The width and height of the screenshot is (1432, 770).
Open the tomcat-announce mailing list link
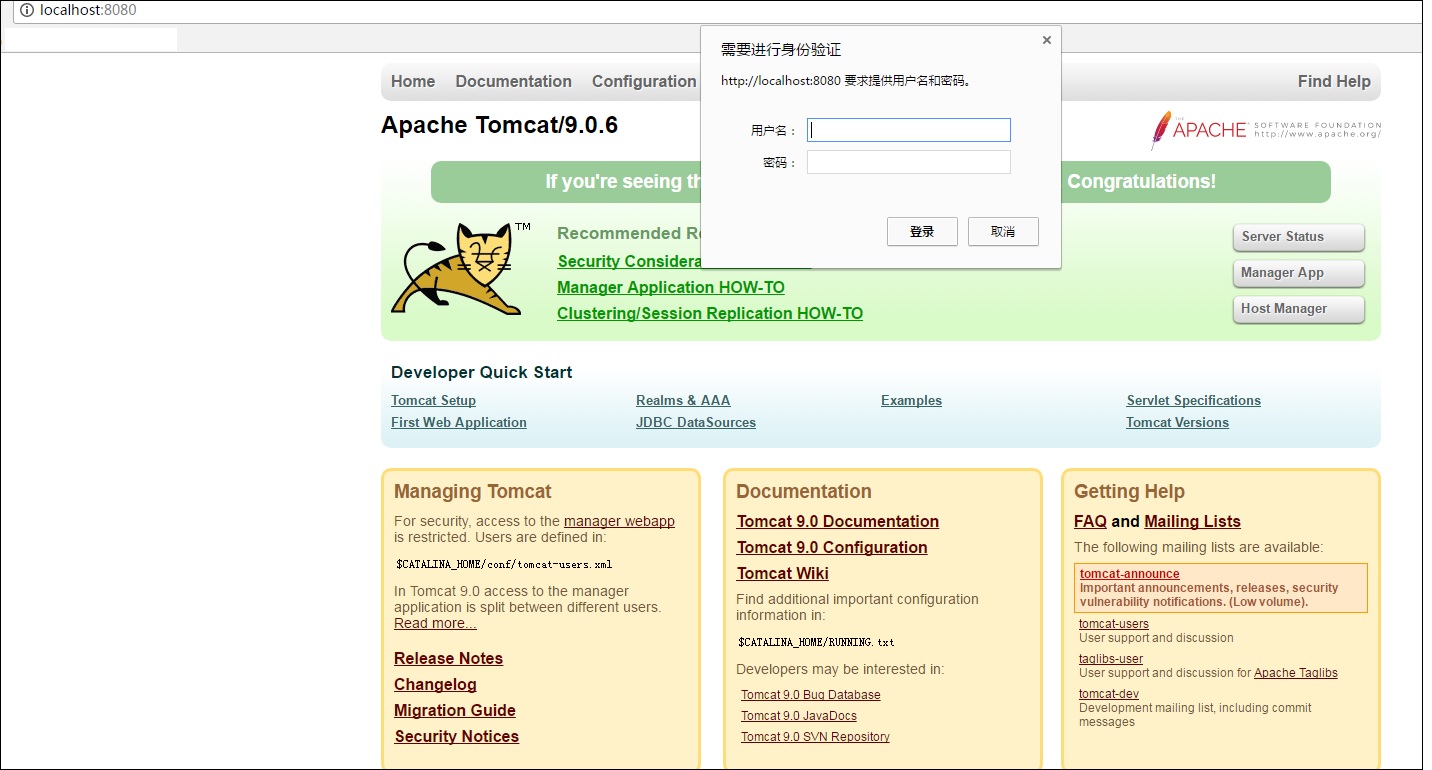(1130, 574)
